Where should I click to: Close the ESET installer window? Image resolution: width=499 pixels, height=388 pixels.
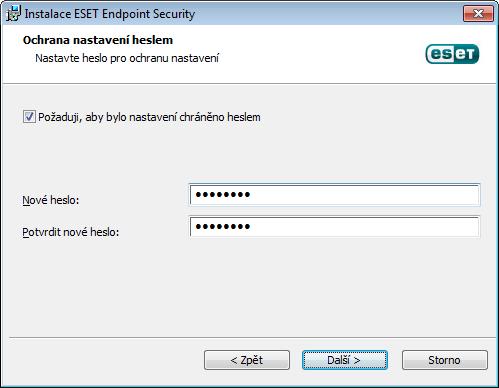point(478,14)
